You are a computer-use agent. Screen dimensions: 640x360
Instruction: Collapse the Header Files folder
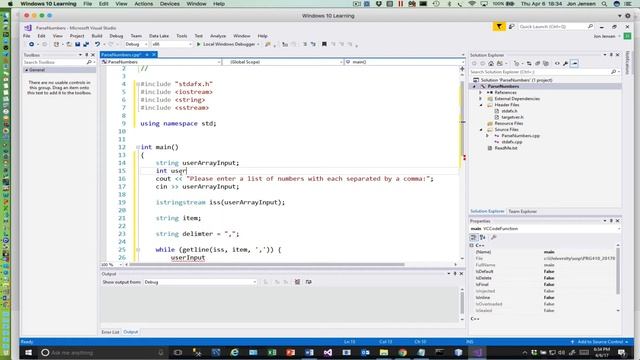point(481,105)
